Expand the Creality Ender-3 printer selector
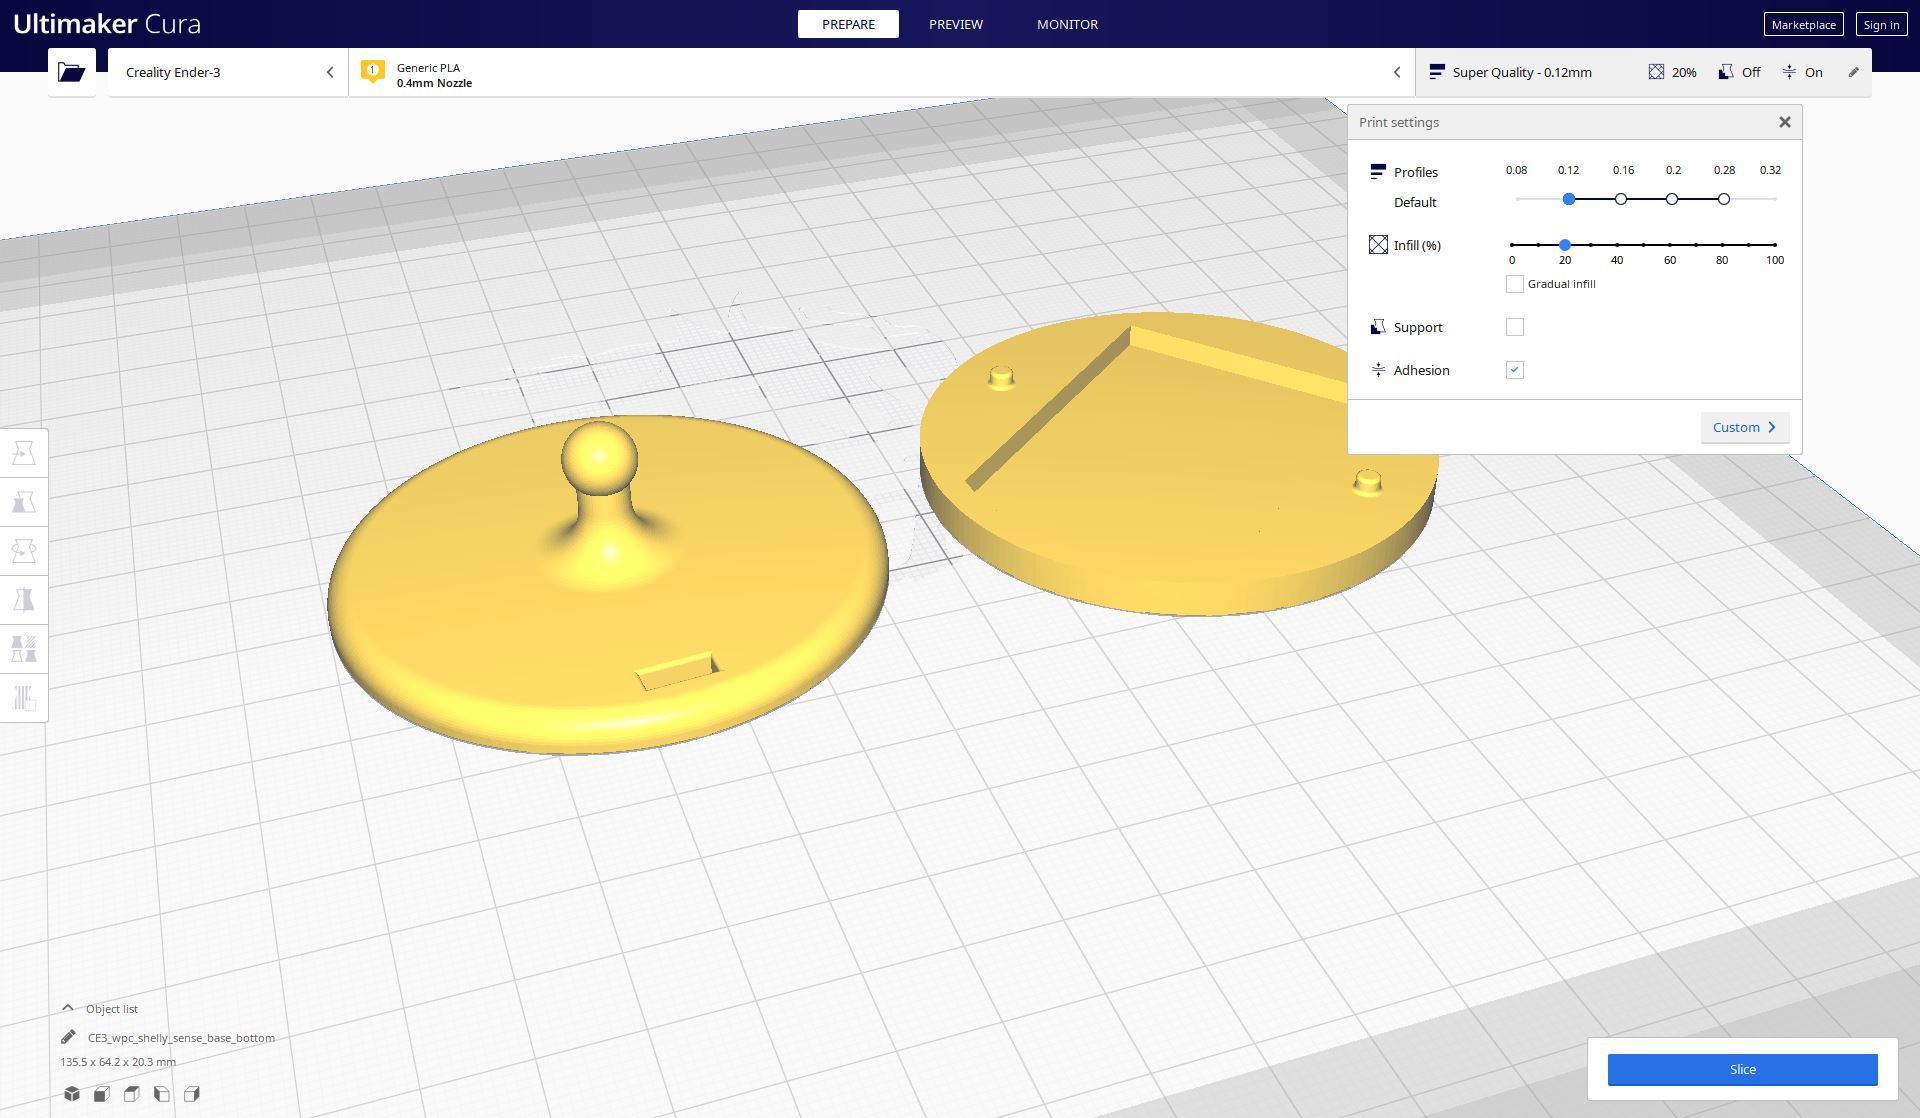1920x1118 pixels. (x=228, y=72)
